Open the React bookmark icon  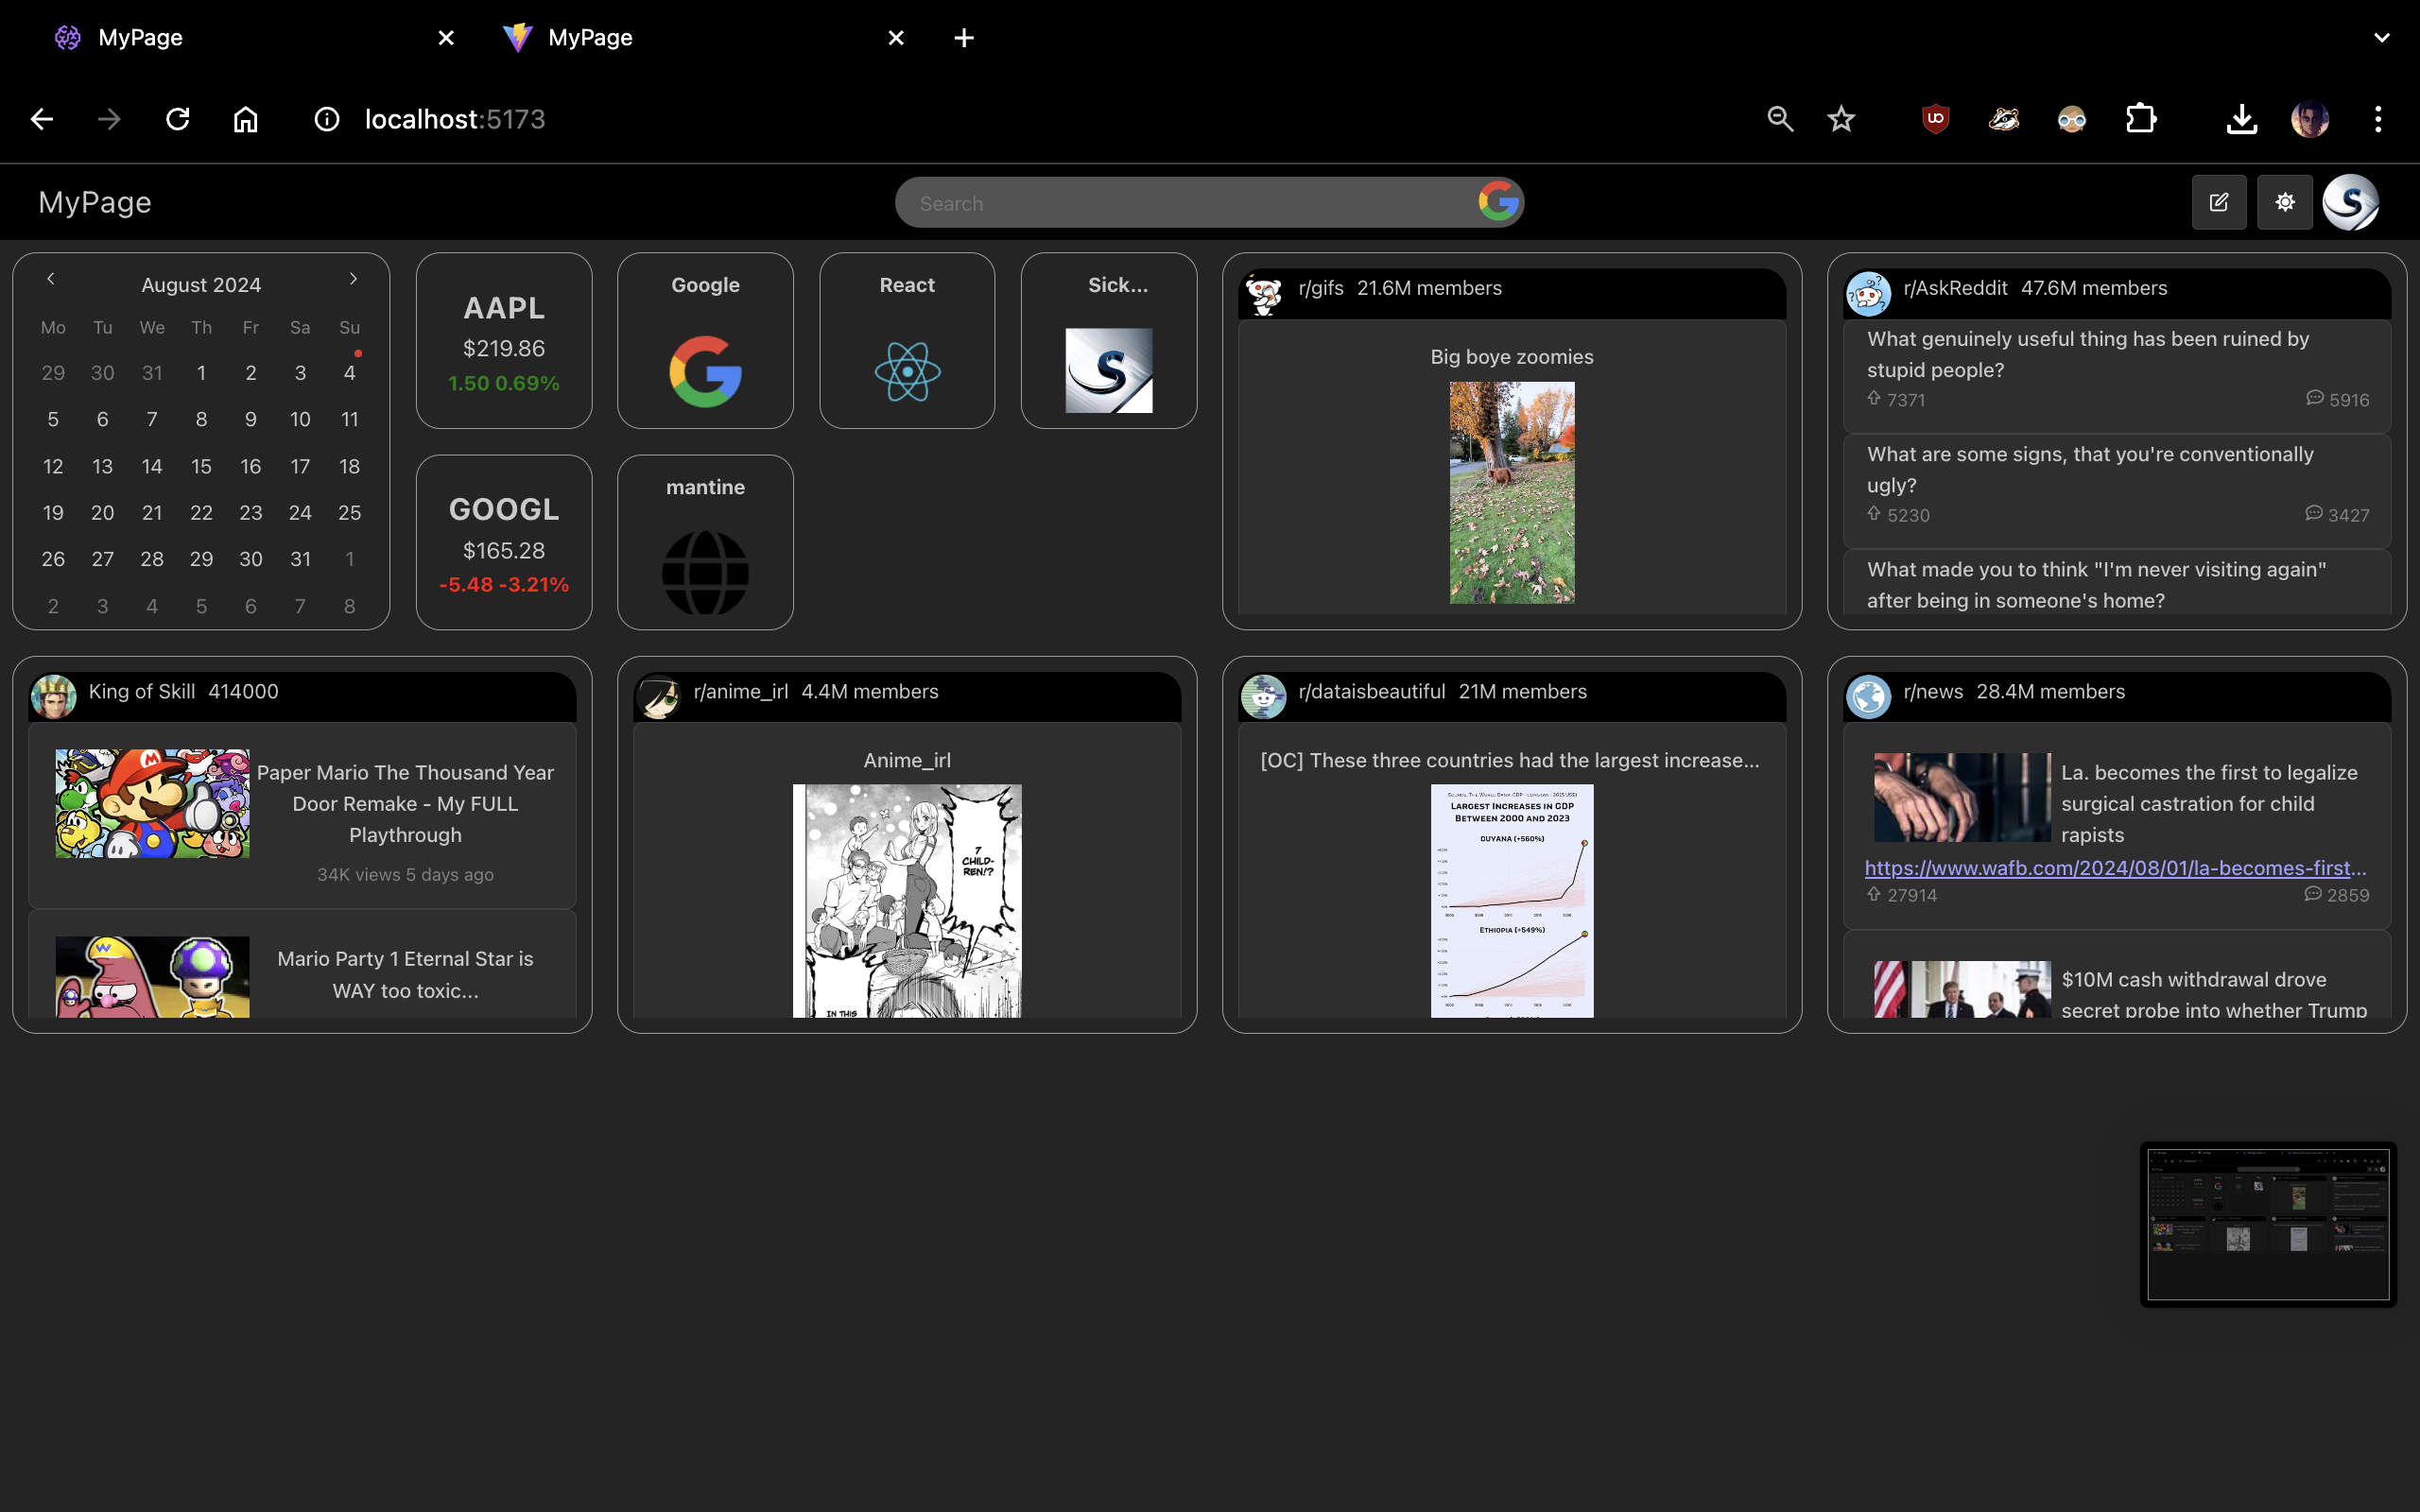coord(907,371)
